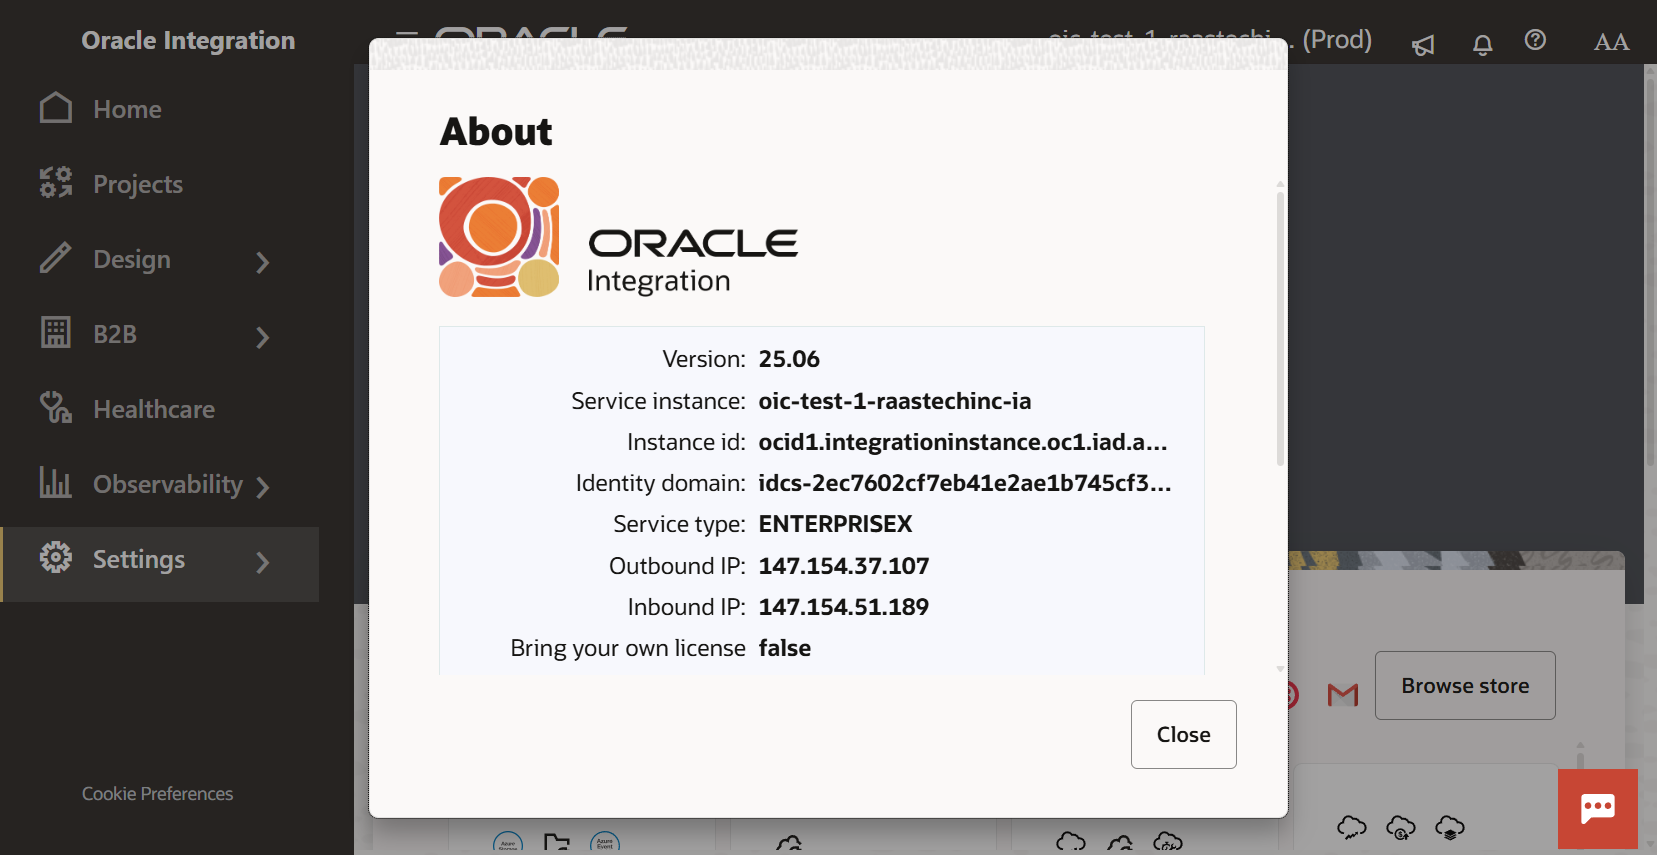The image size is (1657, 855).
Task: Expand the Settings submenu chevron
Action: [262, 562]
